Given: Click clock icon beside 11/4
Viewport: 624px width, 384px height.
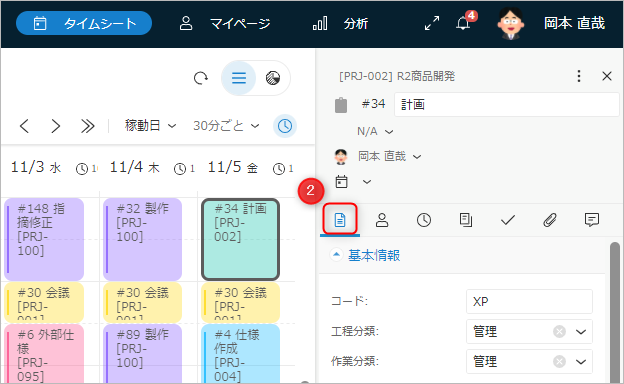Looking at the screenshot, I should pos(180,169).
